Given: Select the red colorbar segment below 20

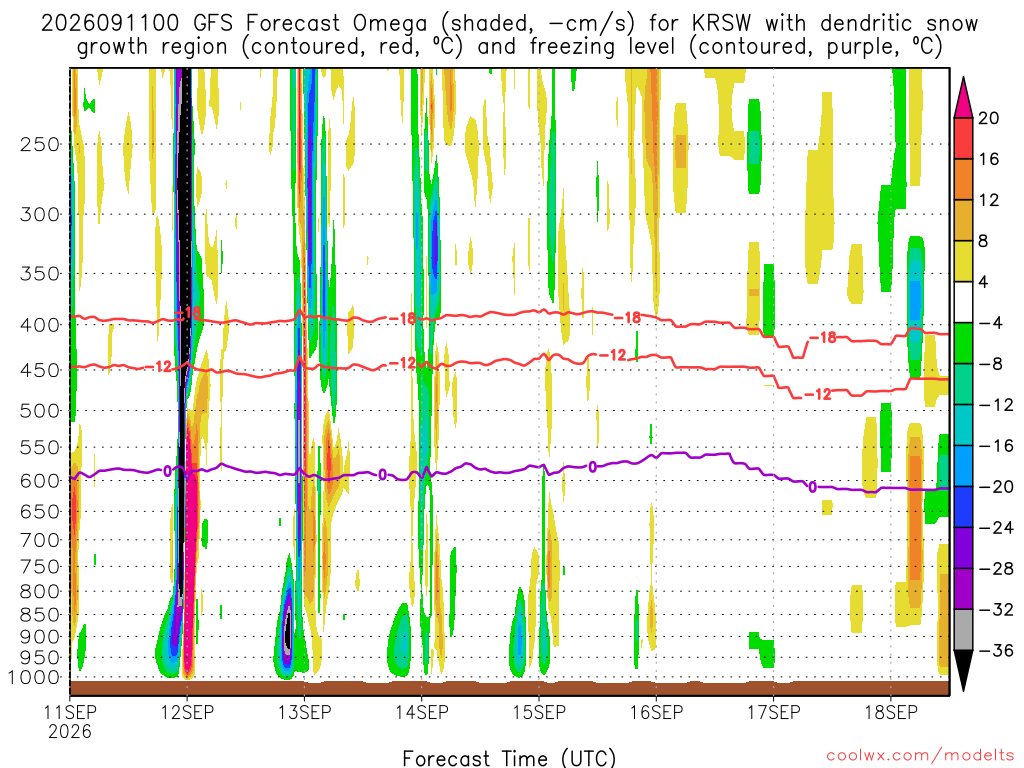Looking at the screenshot, I should 963,138.
